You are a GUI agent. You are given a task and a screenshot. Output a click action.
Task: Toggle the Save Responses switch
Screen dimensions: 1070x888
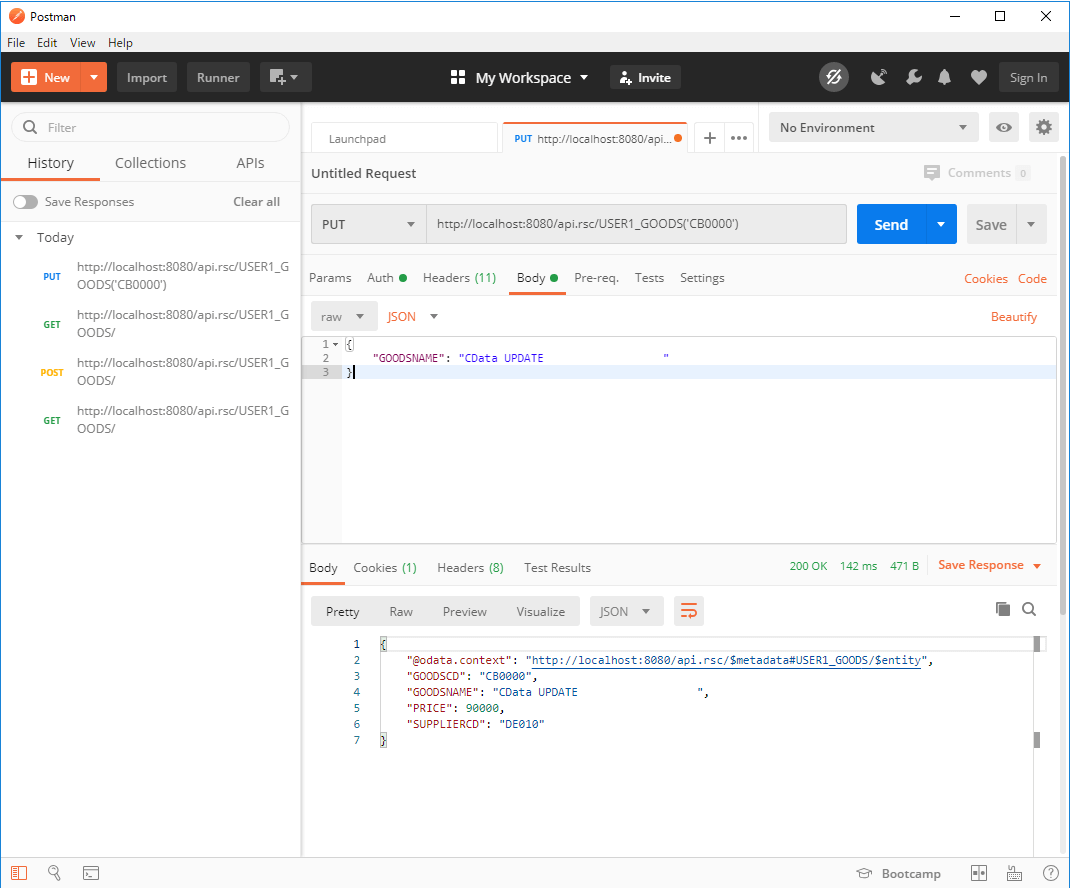coord(25,202)
